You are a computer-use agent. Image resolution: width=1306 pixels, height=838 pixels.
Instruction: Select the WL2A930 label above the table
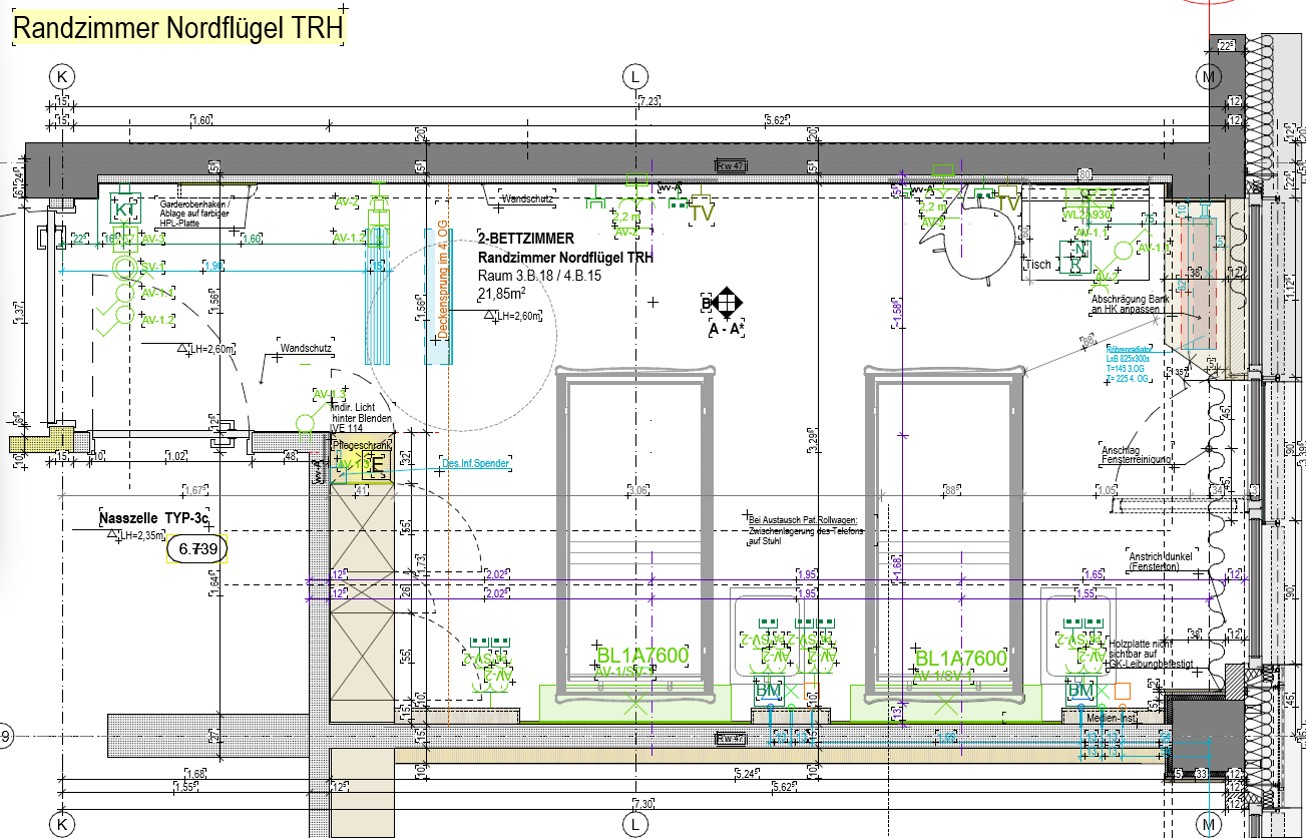tap(1089, 214)
